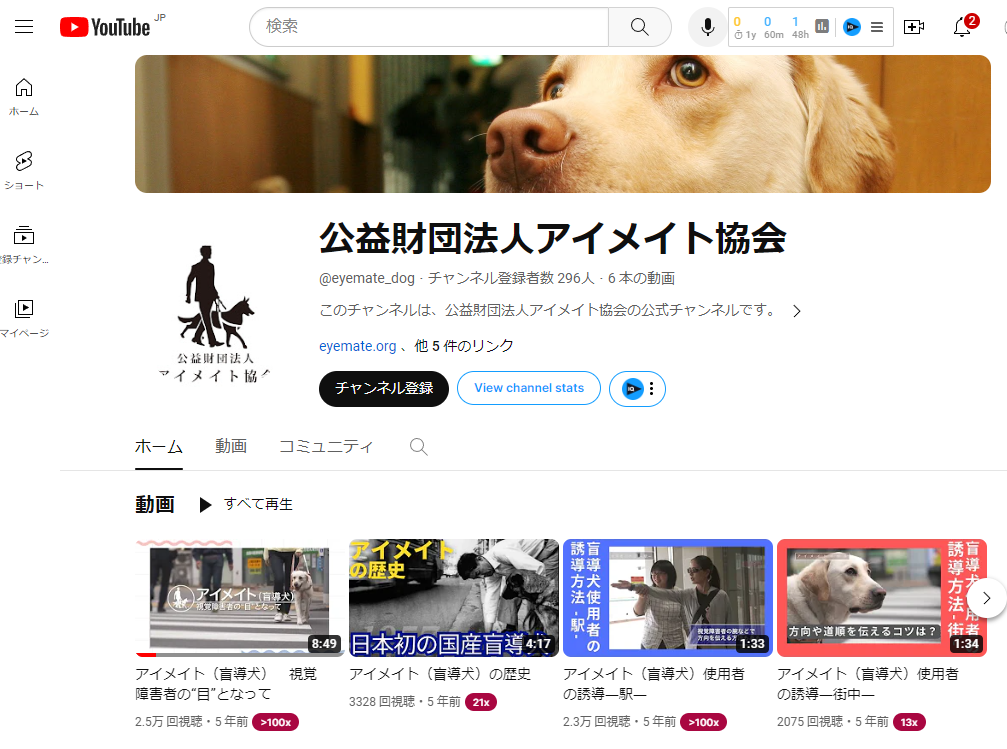The image size is (1007, 749).
Task: Activate voice search microphone
Action: tap(708, 27)
